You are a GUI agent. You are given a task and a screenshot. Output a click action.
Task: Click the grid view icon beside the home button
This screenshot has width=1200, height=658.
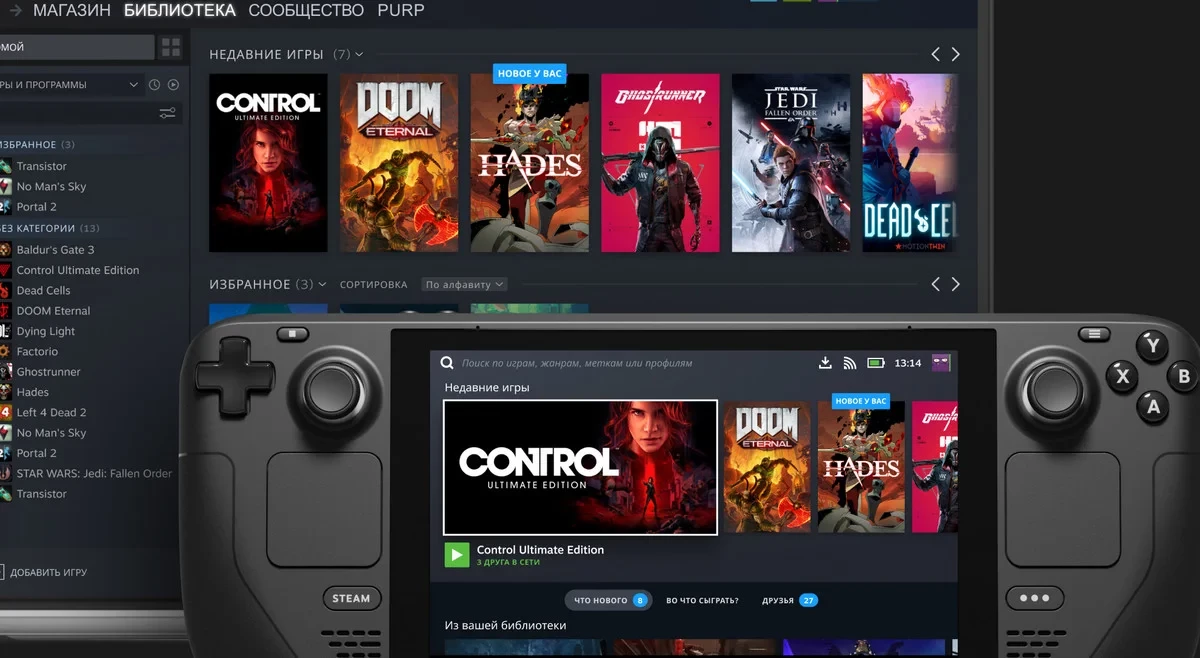tap(171, 47)
